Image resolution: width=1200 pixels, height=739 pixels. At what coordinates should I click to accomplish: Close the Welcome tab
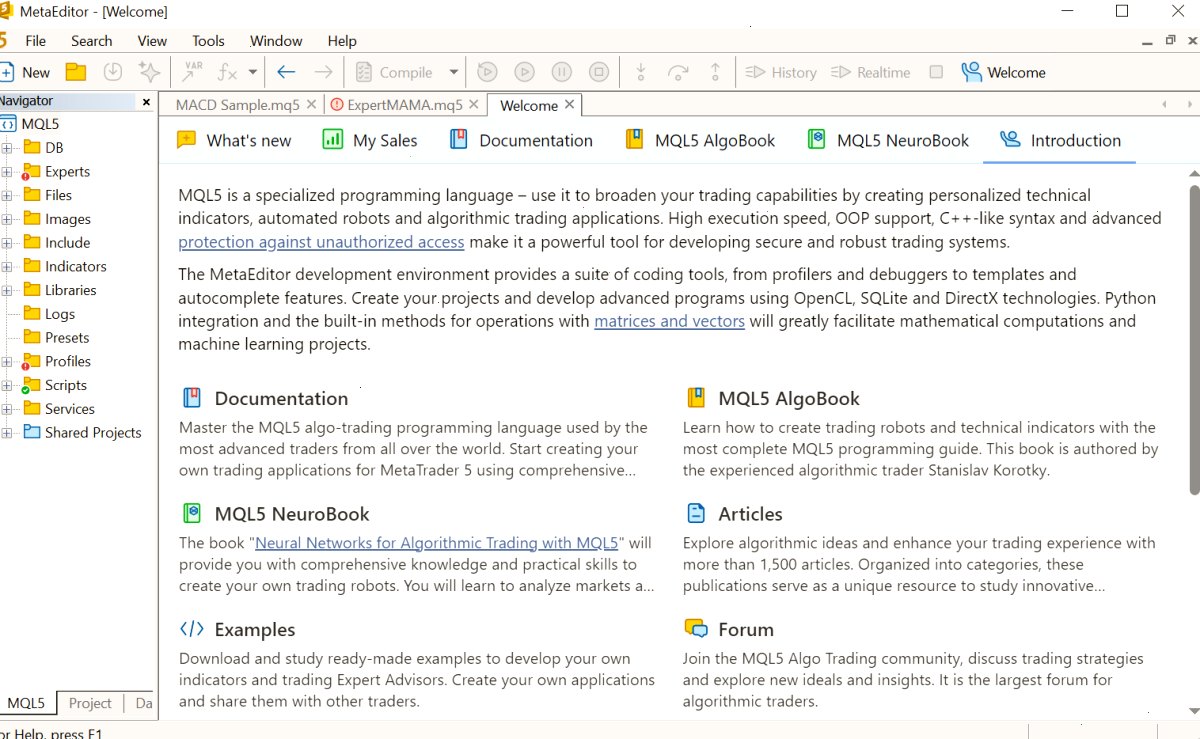pos(570,104)
